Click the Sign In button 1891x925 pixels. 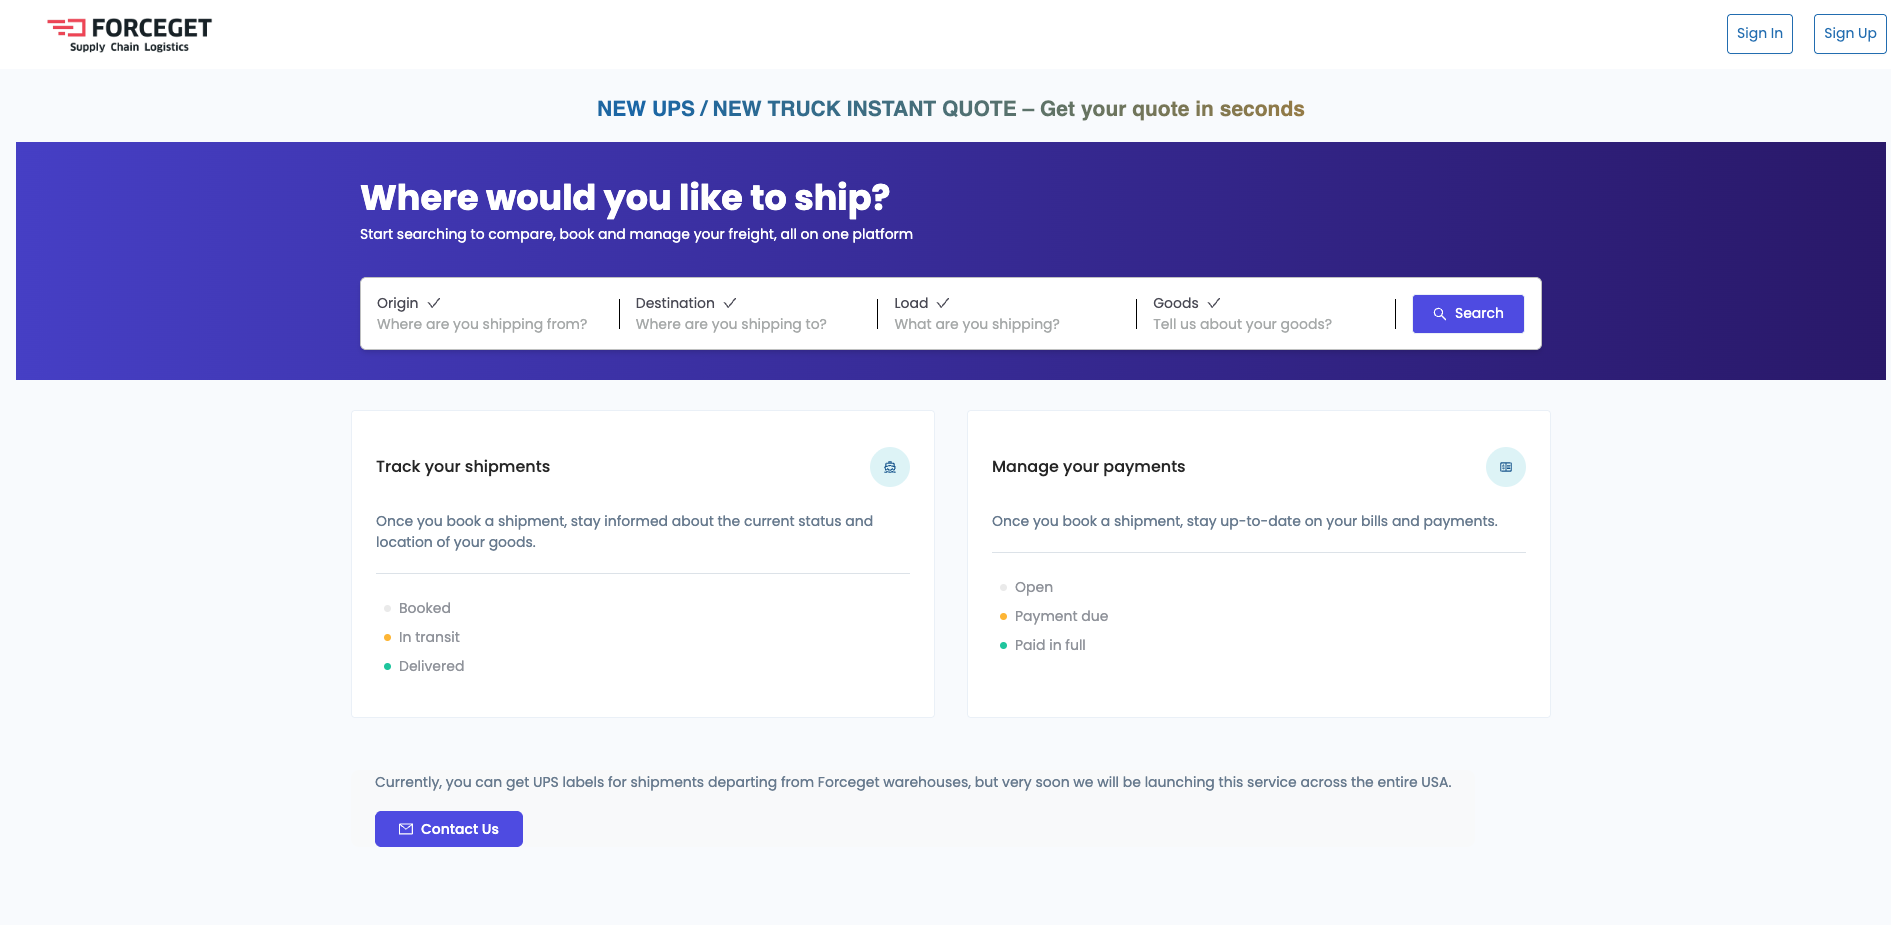[1760, 33]
